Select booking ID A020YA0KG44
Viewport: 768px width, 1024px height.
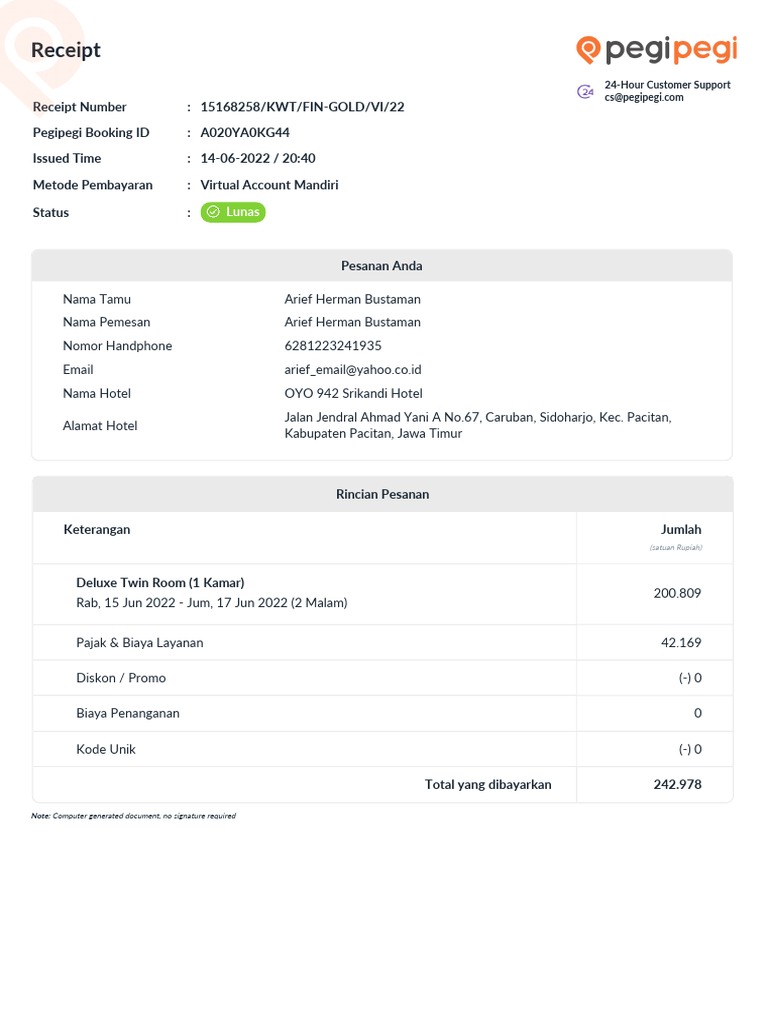click(x=245, y=132)
